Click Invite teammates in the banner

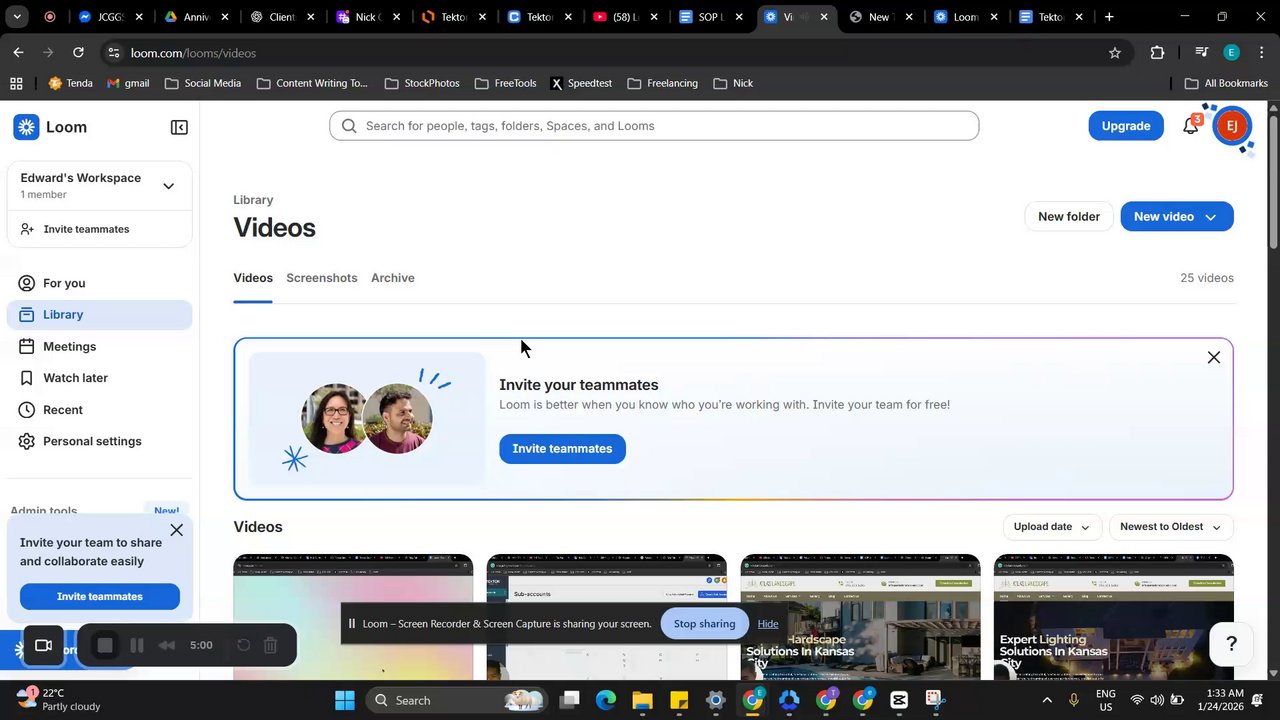[562, 449]
